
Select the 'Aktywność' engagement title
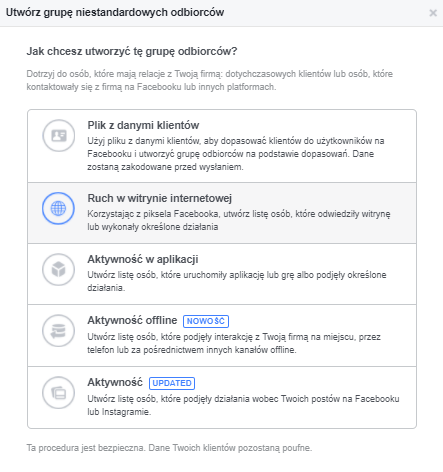(115, 382)
